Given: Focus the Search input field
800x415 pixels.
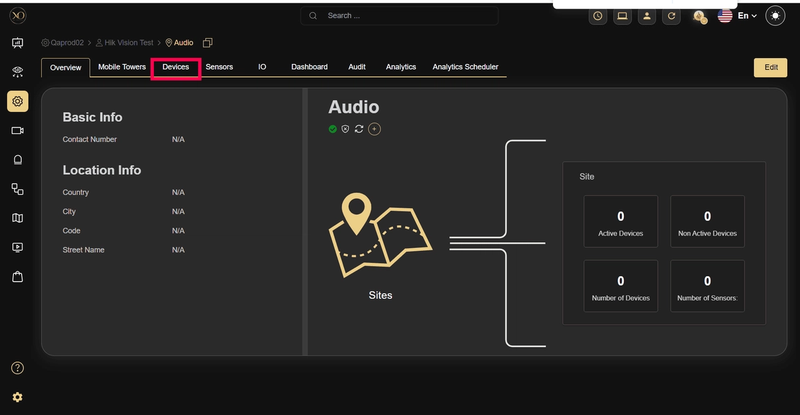Looking at the screenshot, I should point(399,16).
